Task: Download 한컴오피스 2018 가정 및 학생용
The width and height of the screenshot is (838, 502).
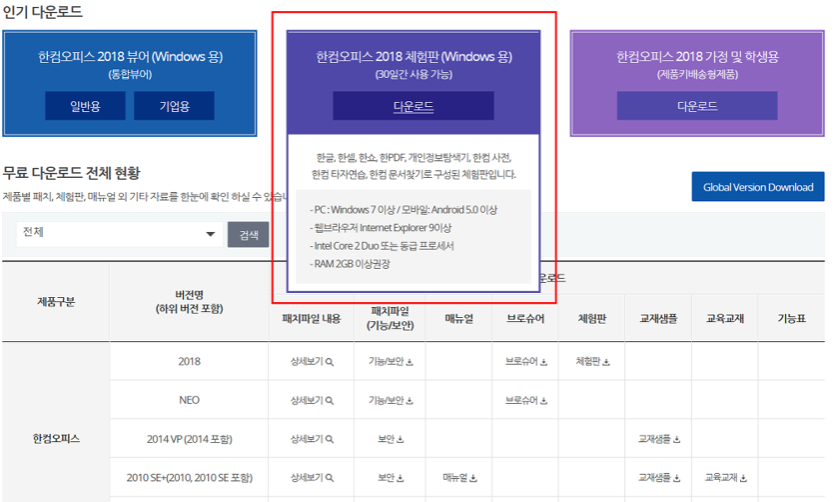Action: click(697, 106)
